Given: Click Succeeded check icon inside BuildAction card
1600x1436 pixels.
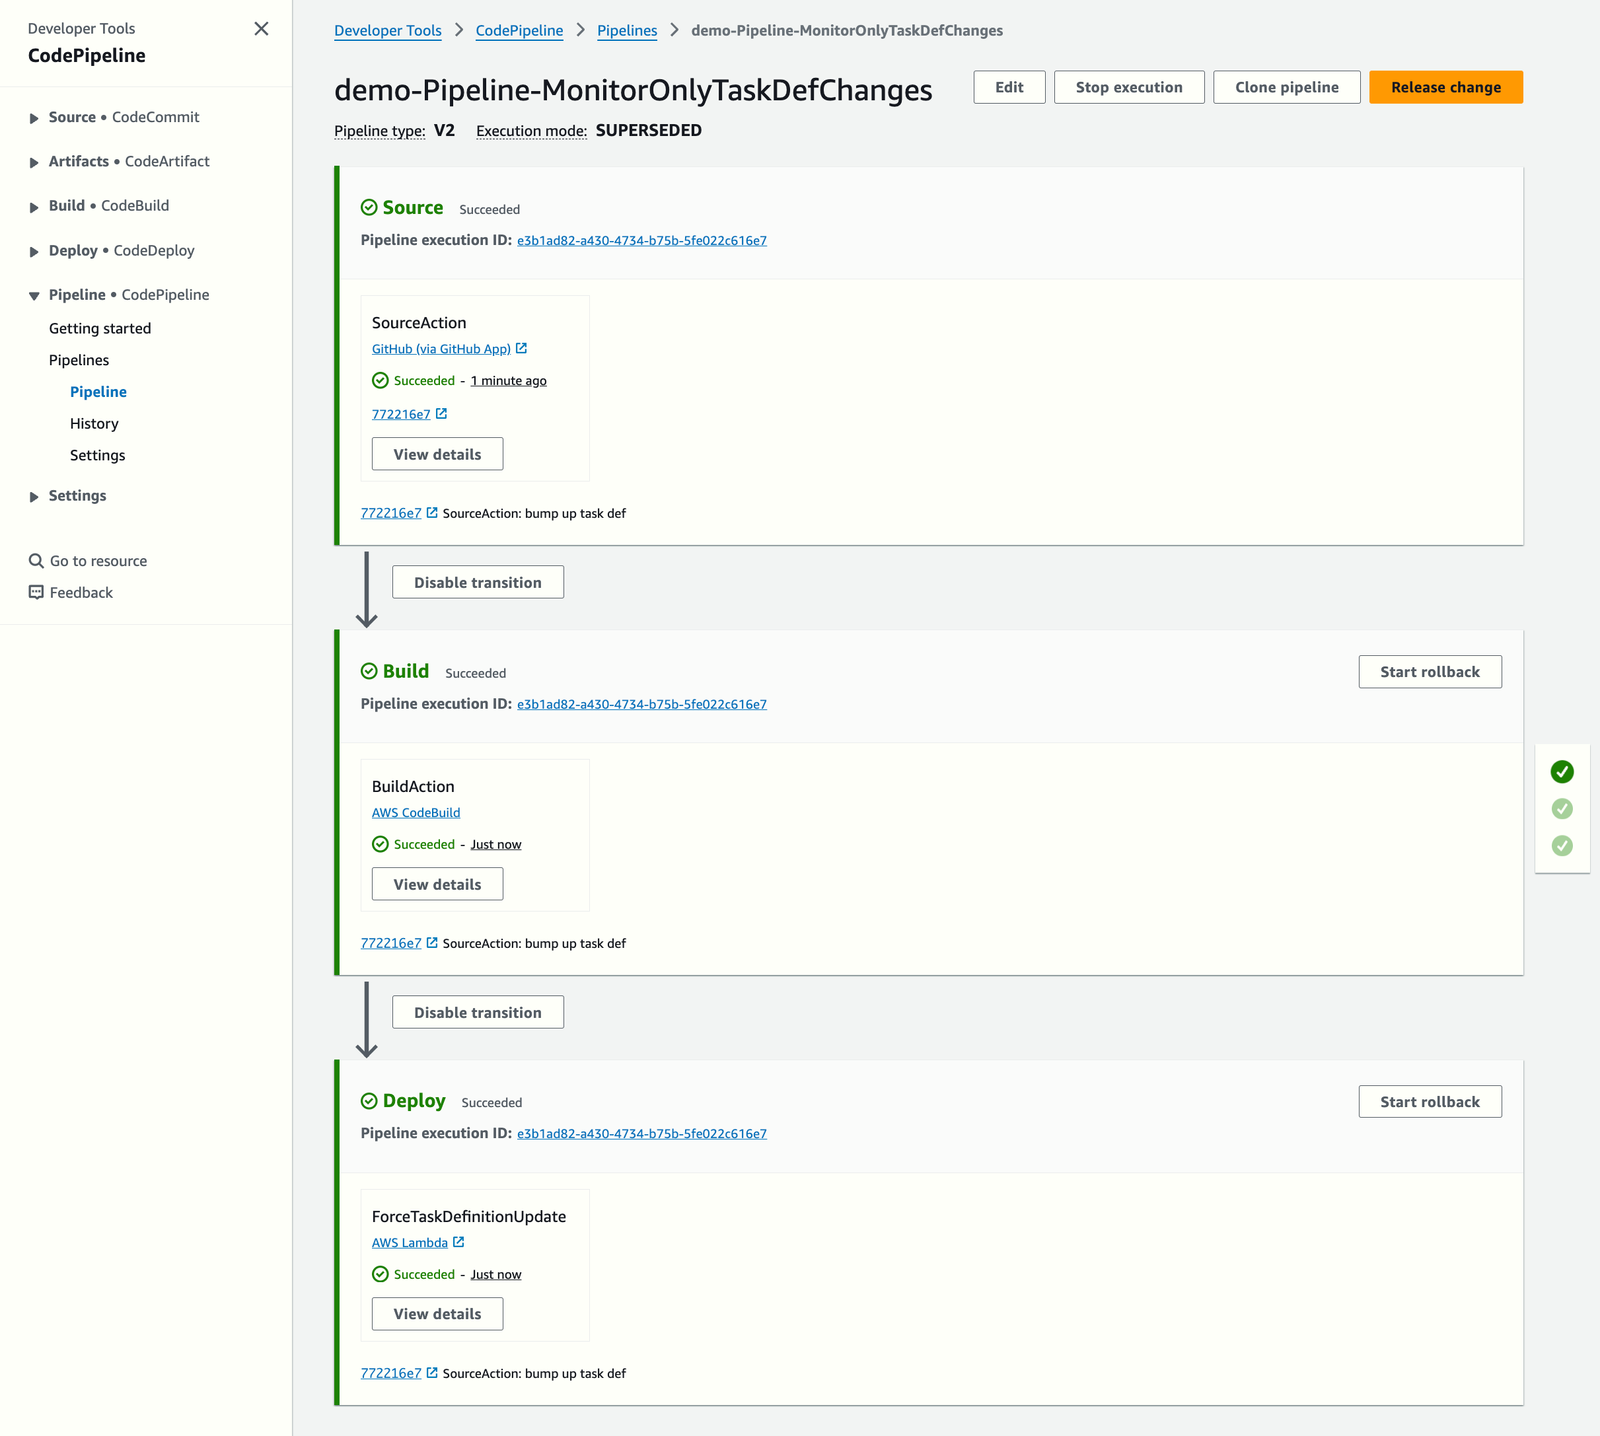Looking at the screenshot, I should [x=380, y=844].
